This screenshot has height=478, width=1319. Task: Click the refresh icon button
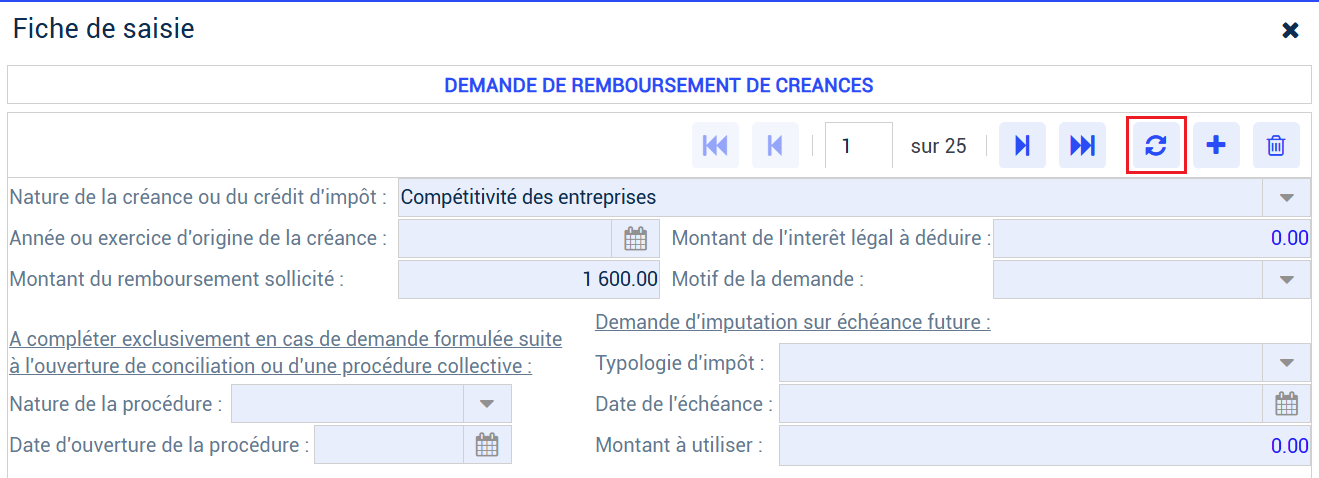pyautogui.click(x=1156, y=146)
